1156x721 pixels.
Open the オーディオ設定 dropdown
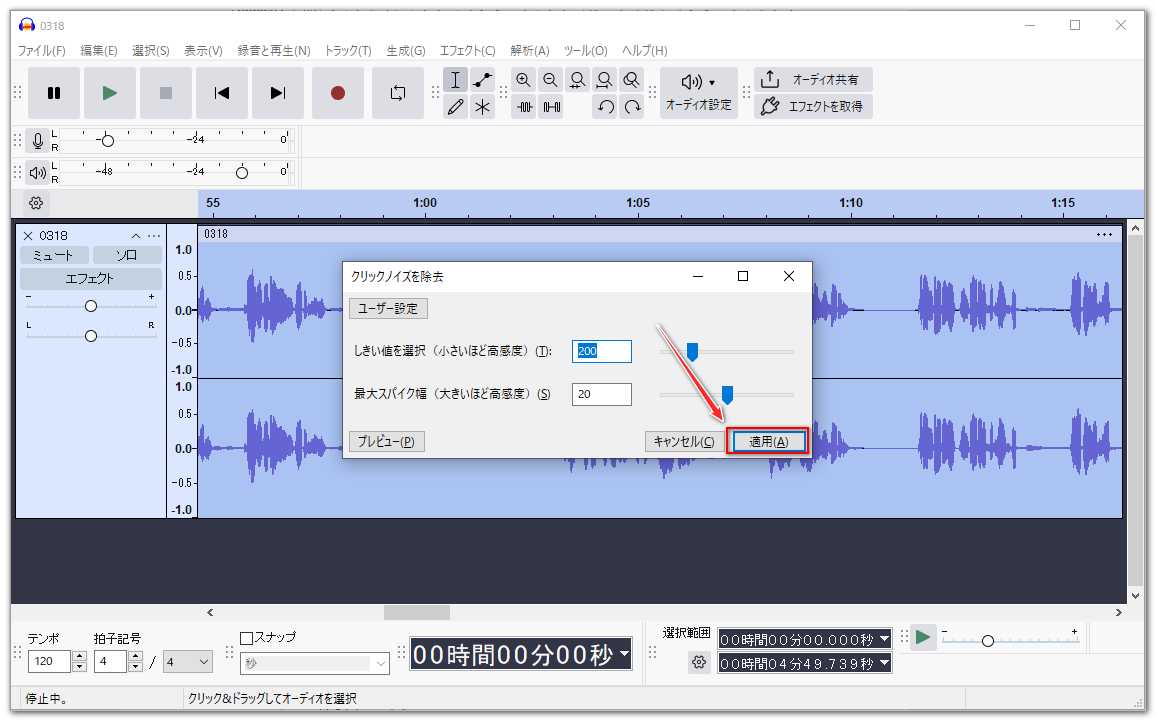[x=698, y=93]
